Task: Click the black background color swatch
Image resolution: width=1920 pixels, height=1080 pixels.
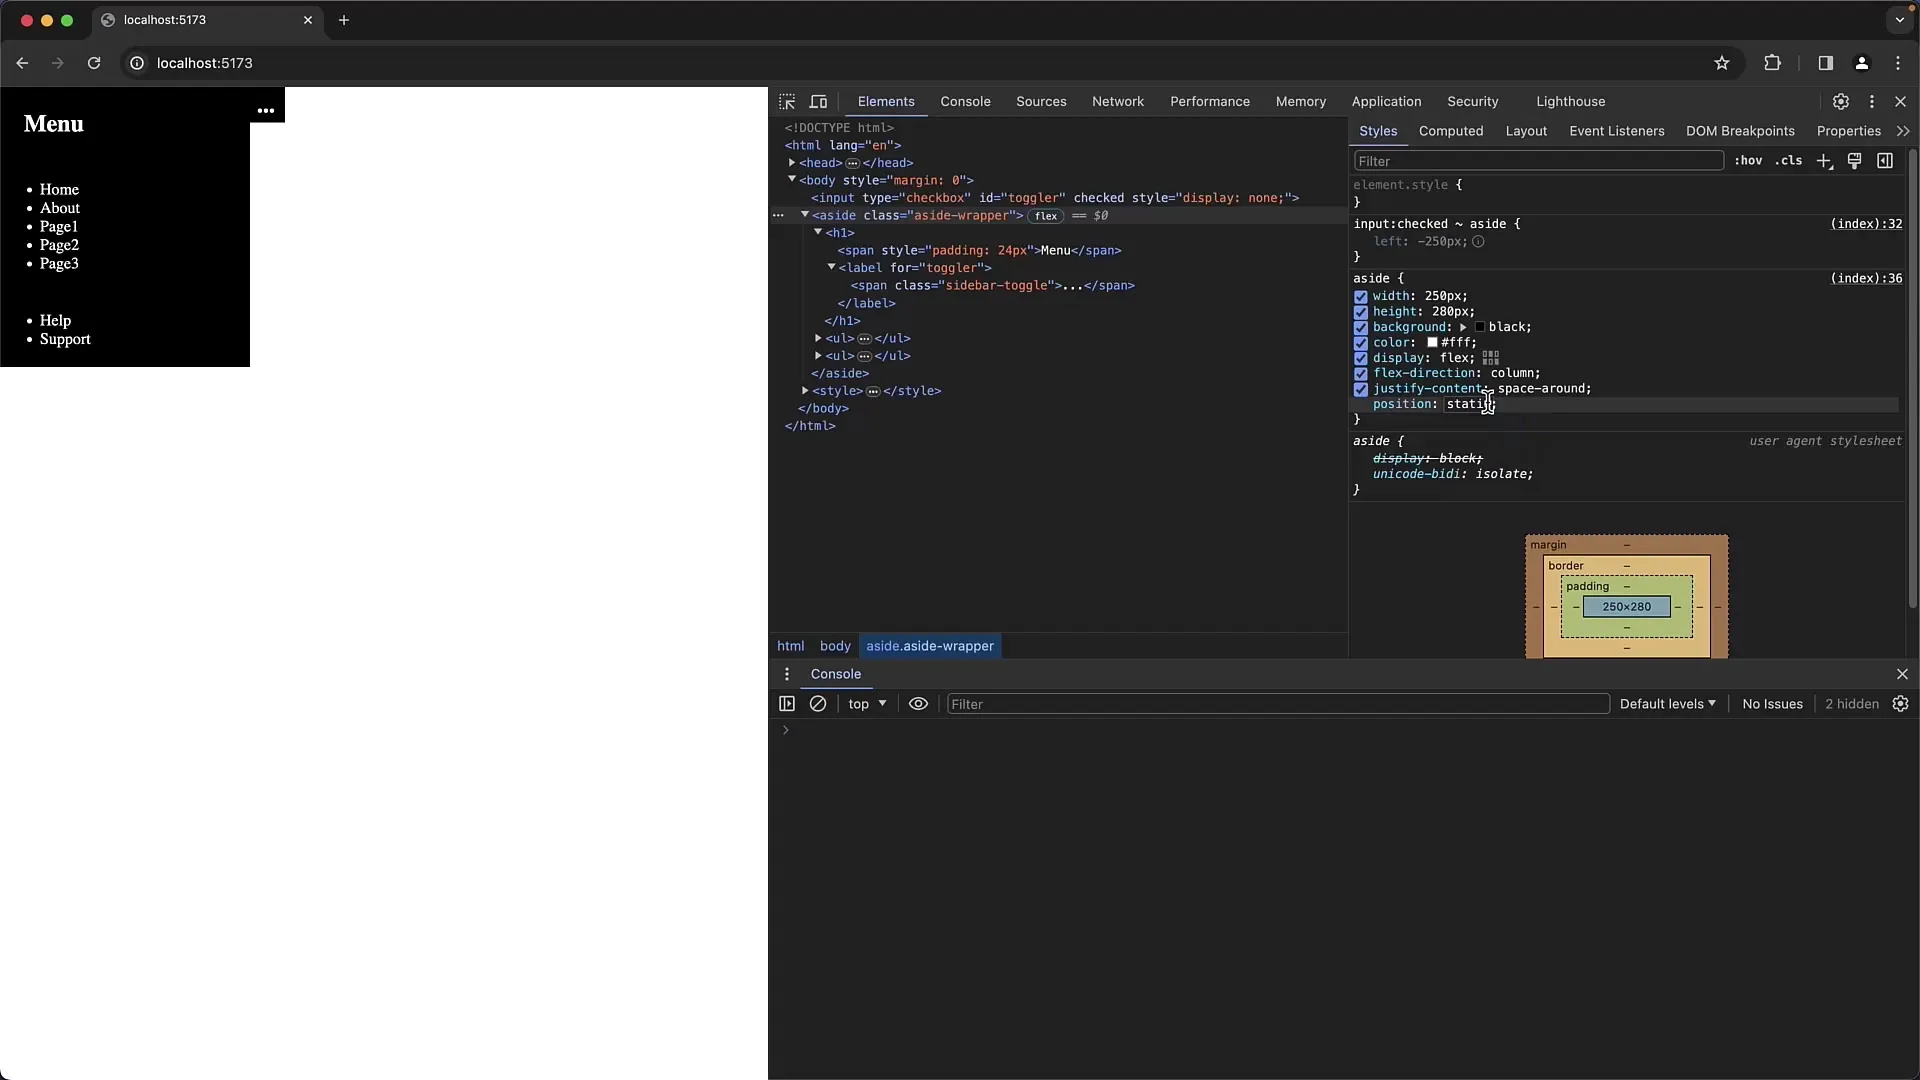Action: [1480, 327]
